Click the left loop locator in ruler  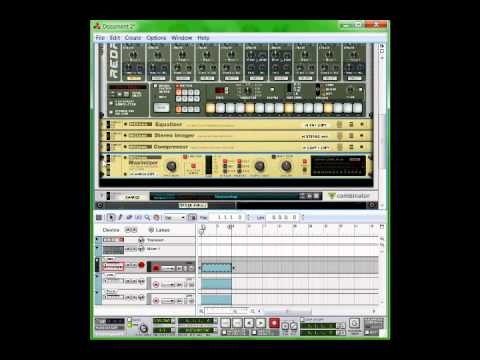click(203, 228)
